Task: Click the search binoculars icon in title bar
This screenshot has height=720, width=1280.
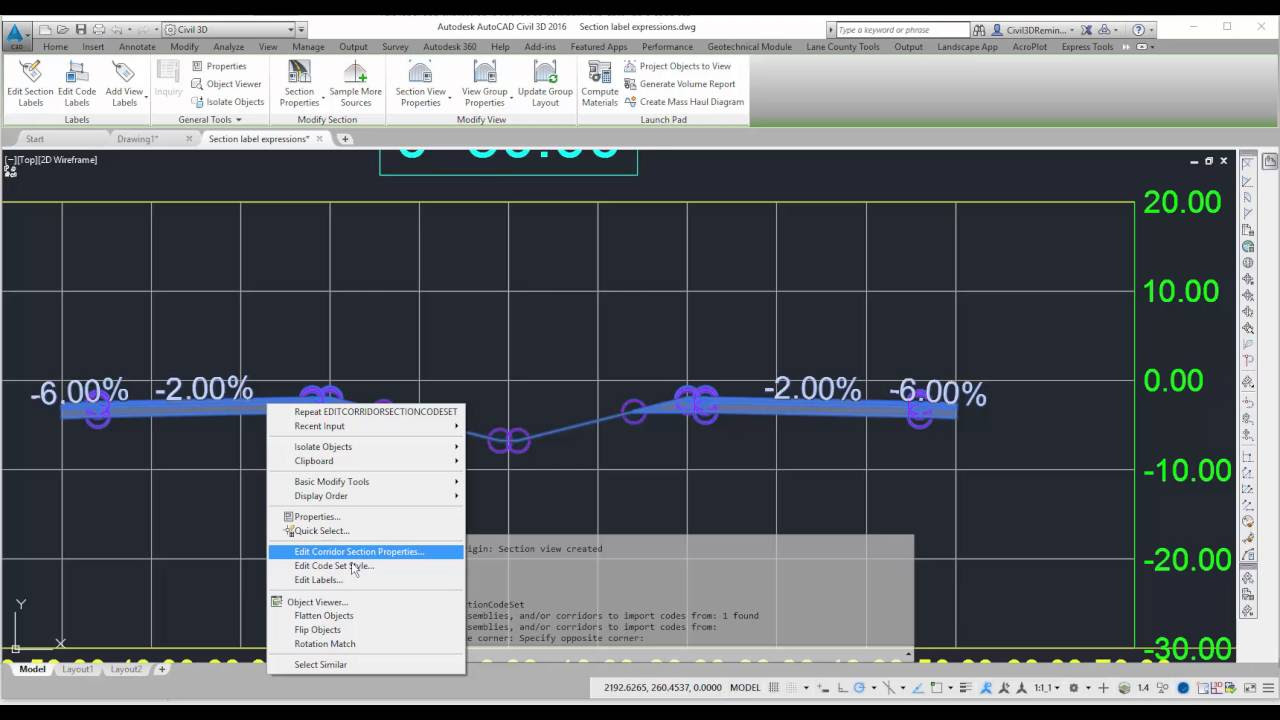Action: 979,30
